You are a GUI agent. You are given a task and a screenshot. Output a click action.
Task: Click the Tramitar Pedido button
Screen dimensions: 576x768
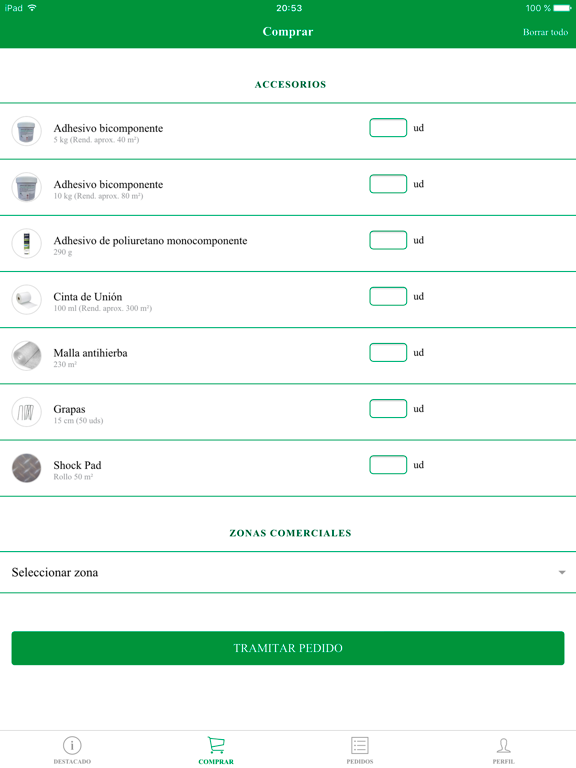[x=288, y=648]
